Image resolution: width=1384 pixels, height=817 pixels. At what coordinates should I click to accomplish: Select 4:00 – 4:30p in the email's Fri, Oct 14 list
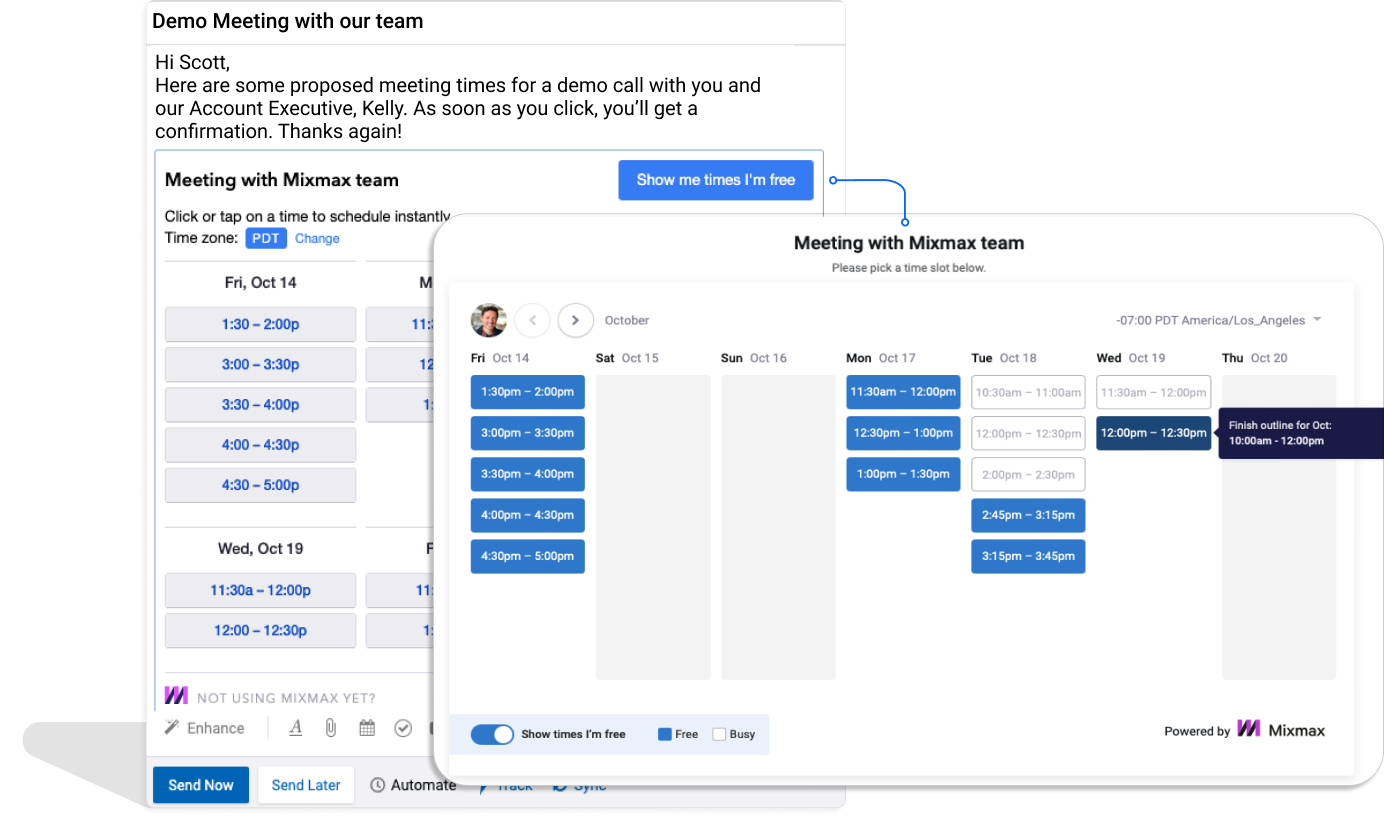click(260, 445)
